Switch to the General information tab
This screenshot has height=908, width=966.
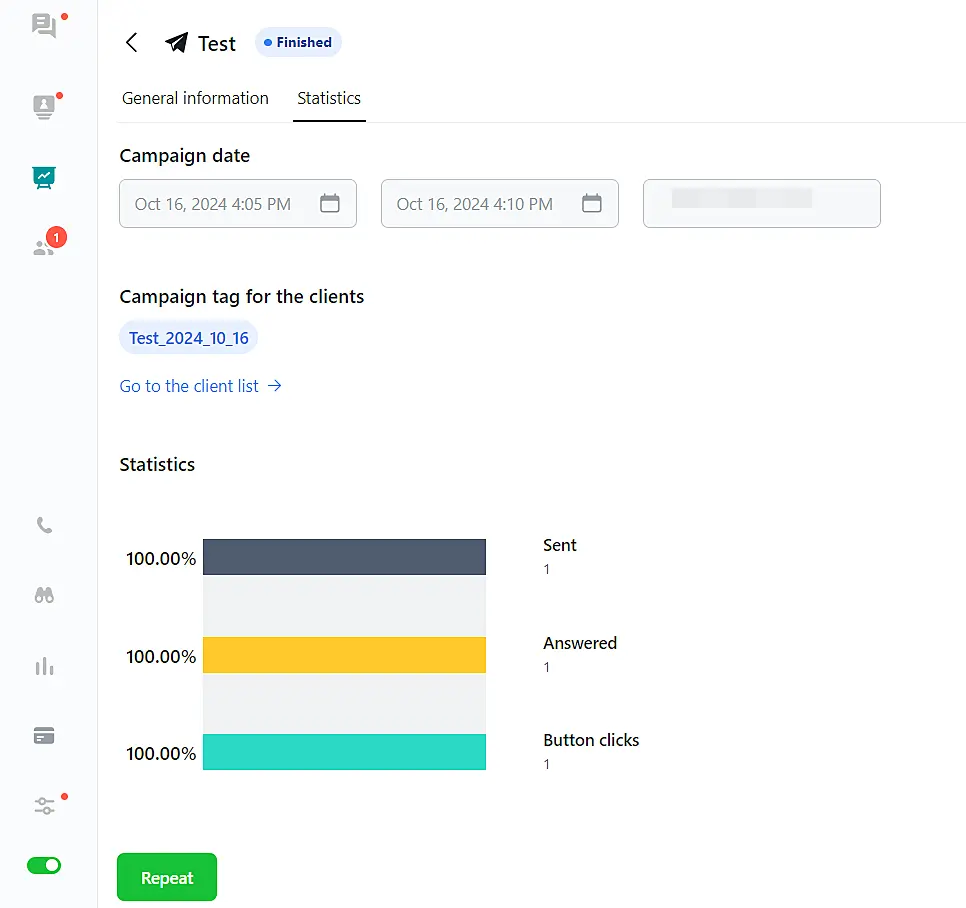195,98
